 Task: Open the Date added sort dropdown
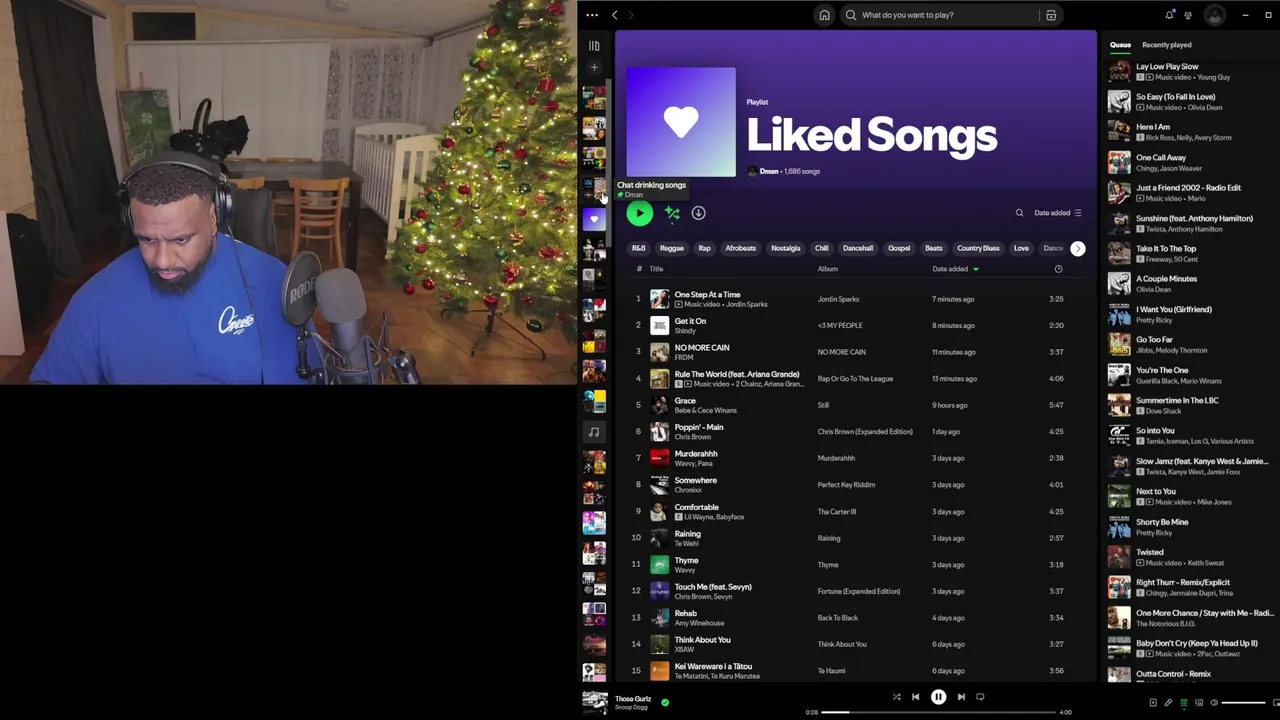1057,213
